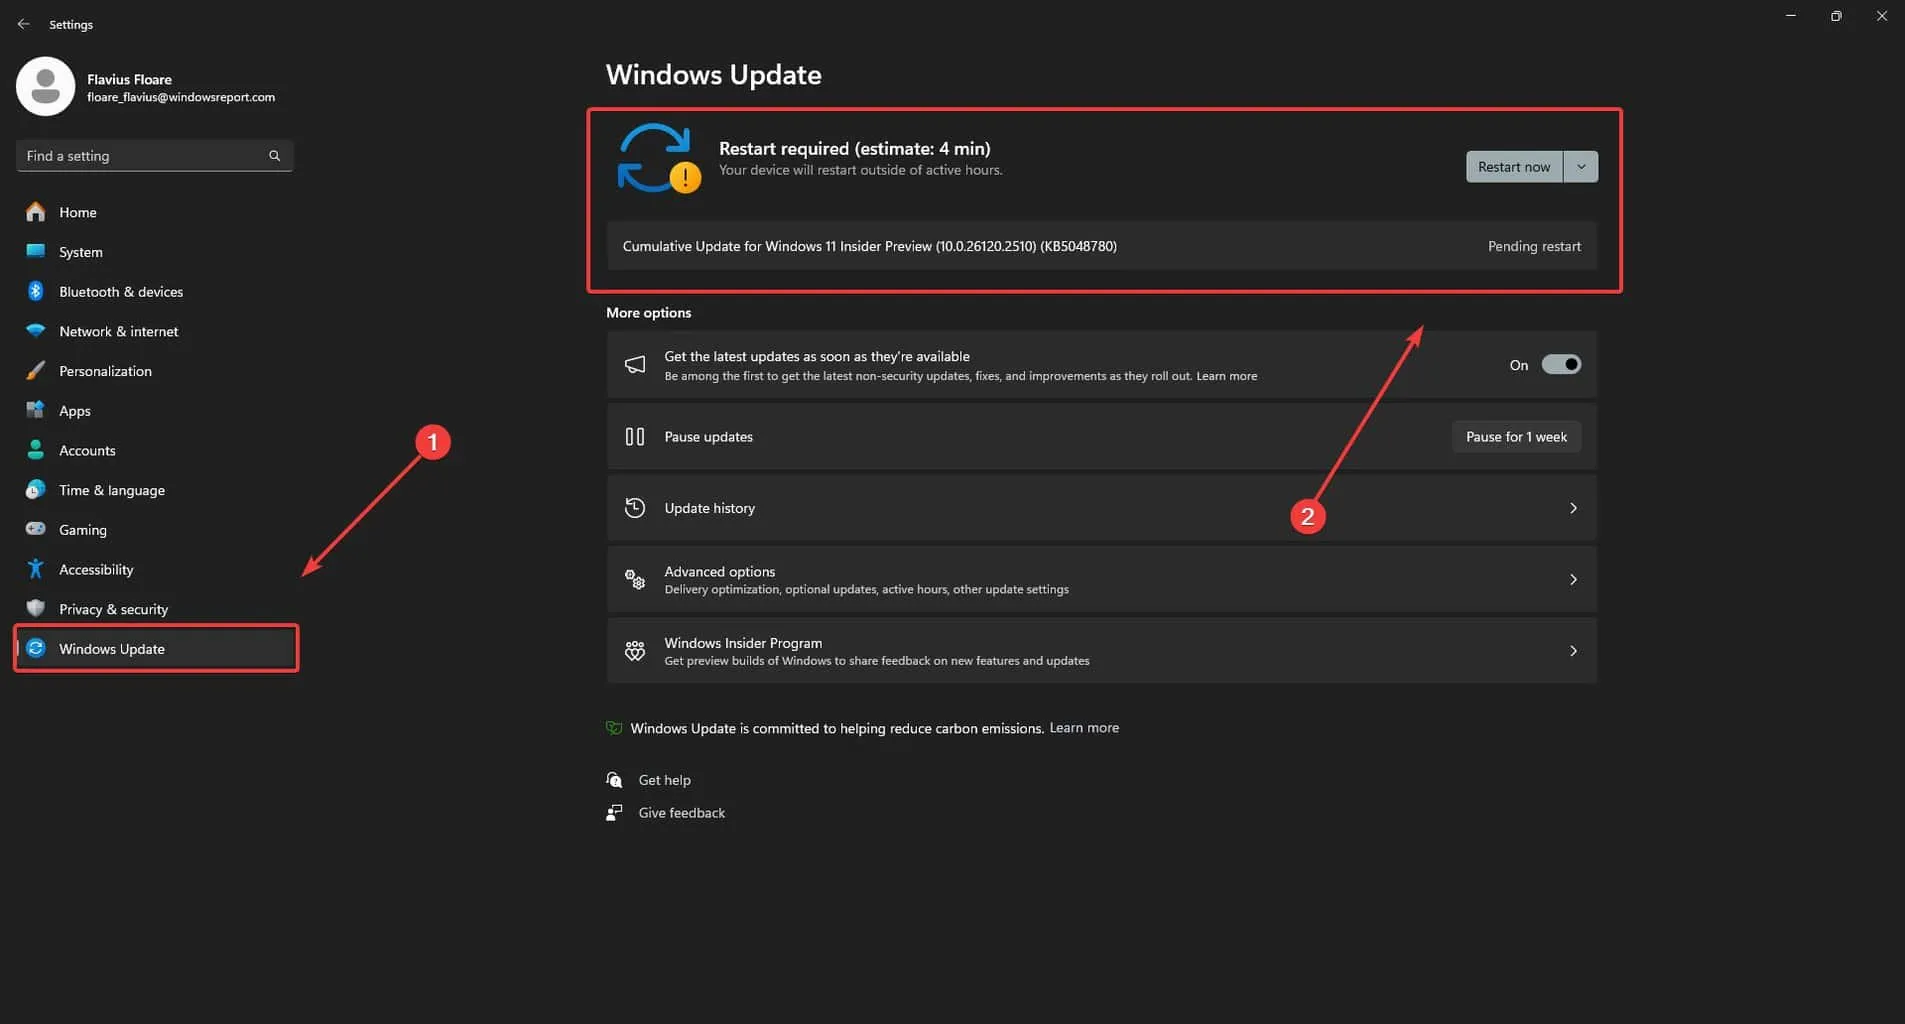Open System settings page
Screen dimensions: 1905x1024
155,252
